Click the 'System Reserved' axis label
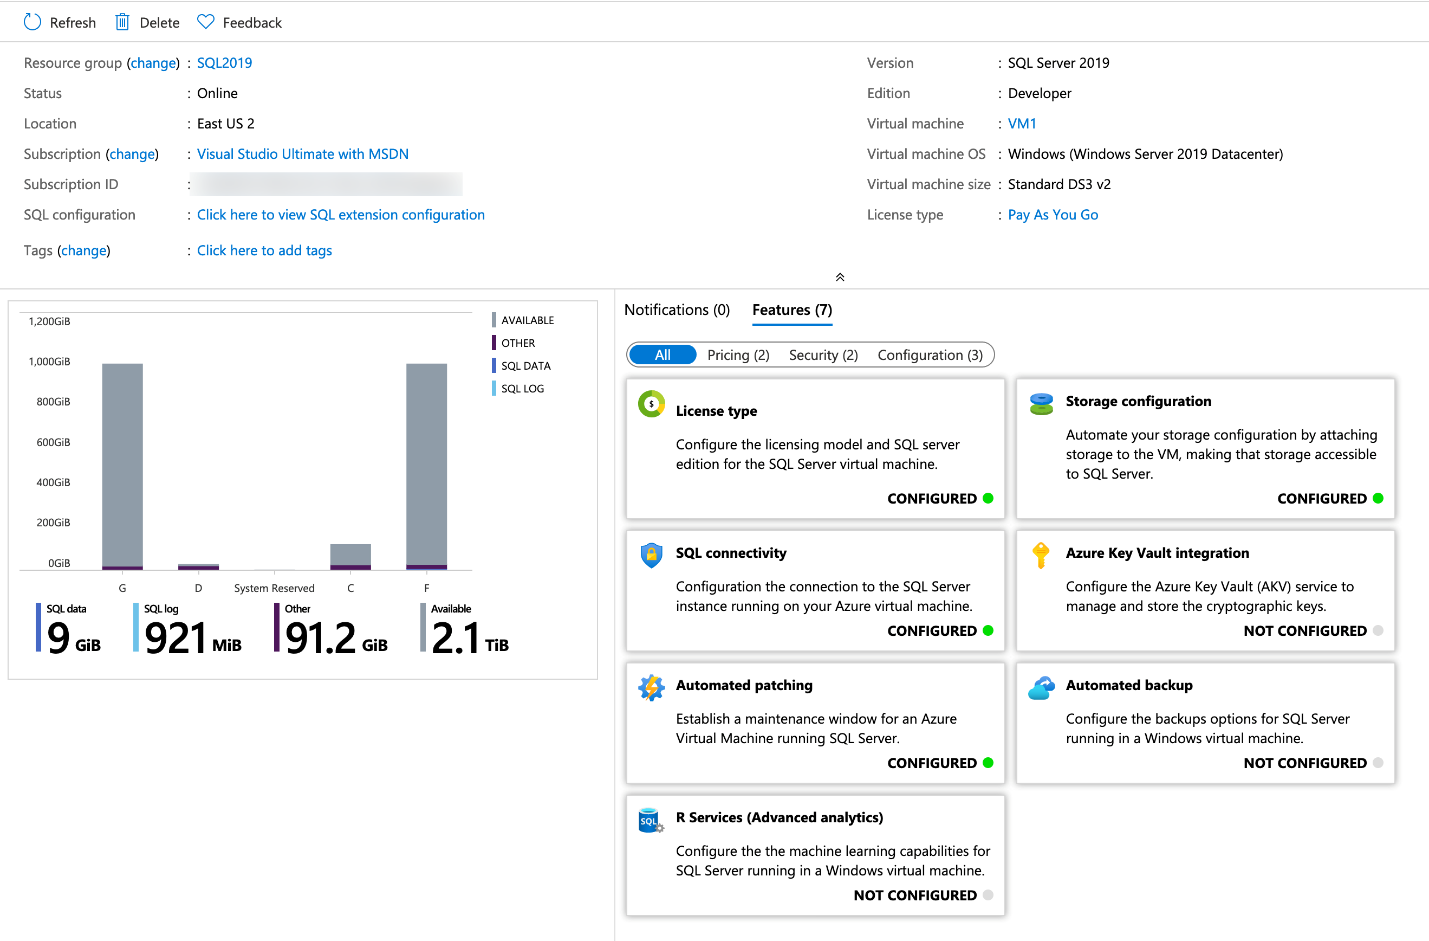This screenshot has width=1429, height=941. tap(274, 588)
